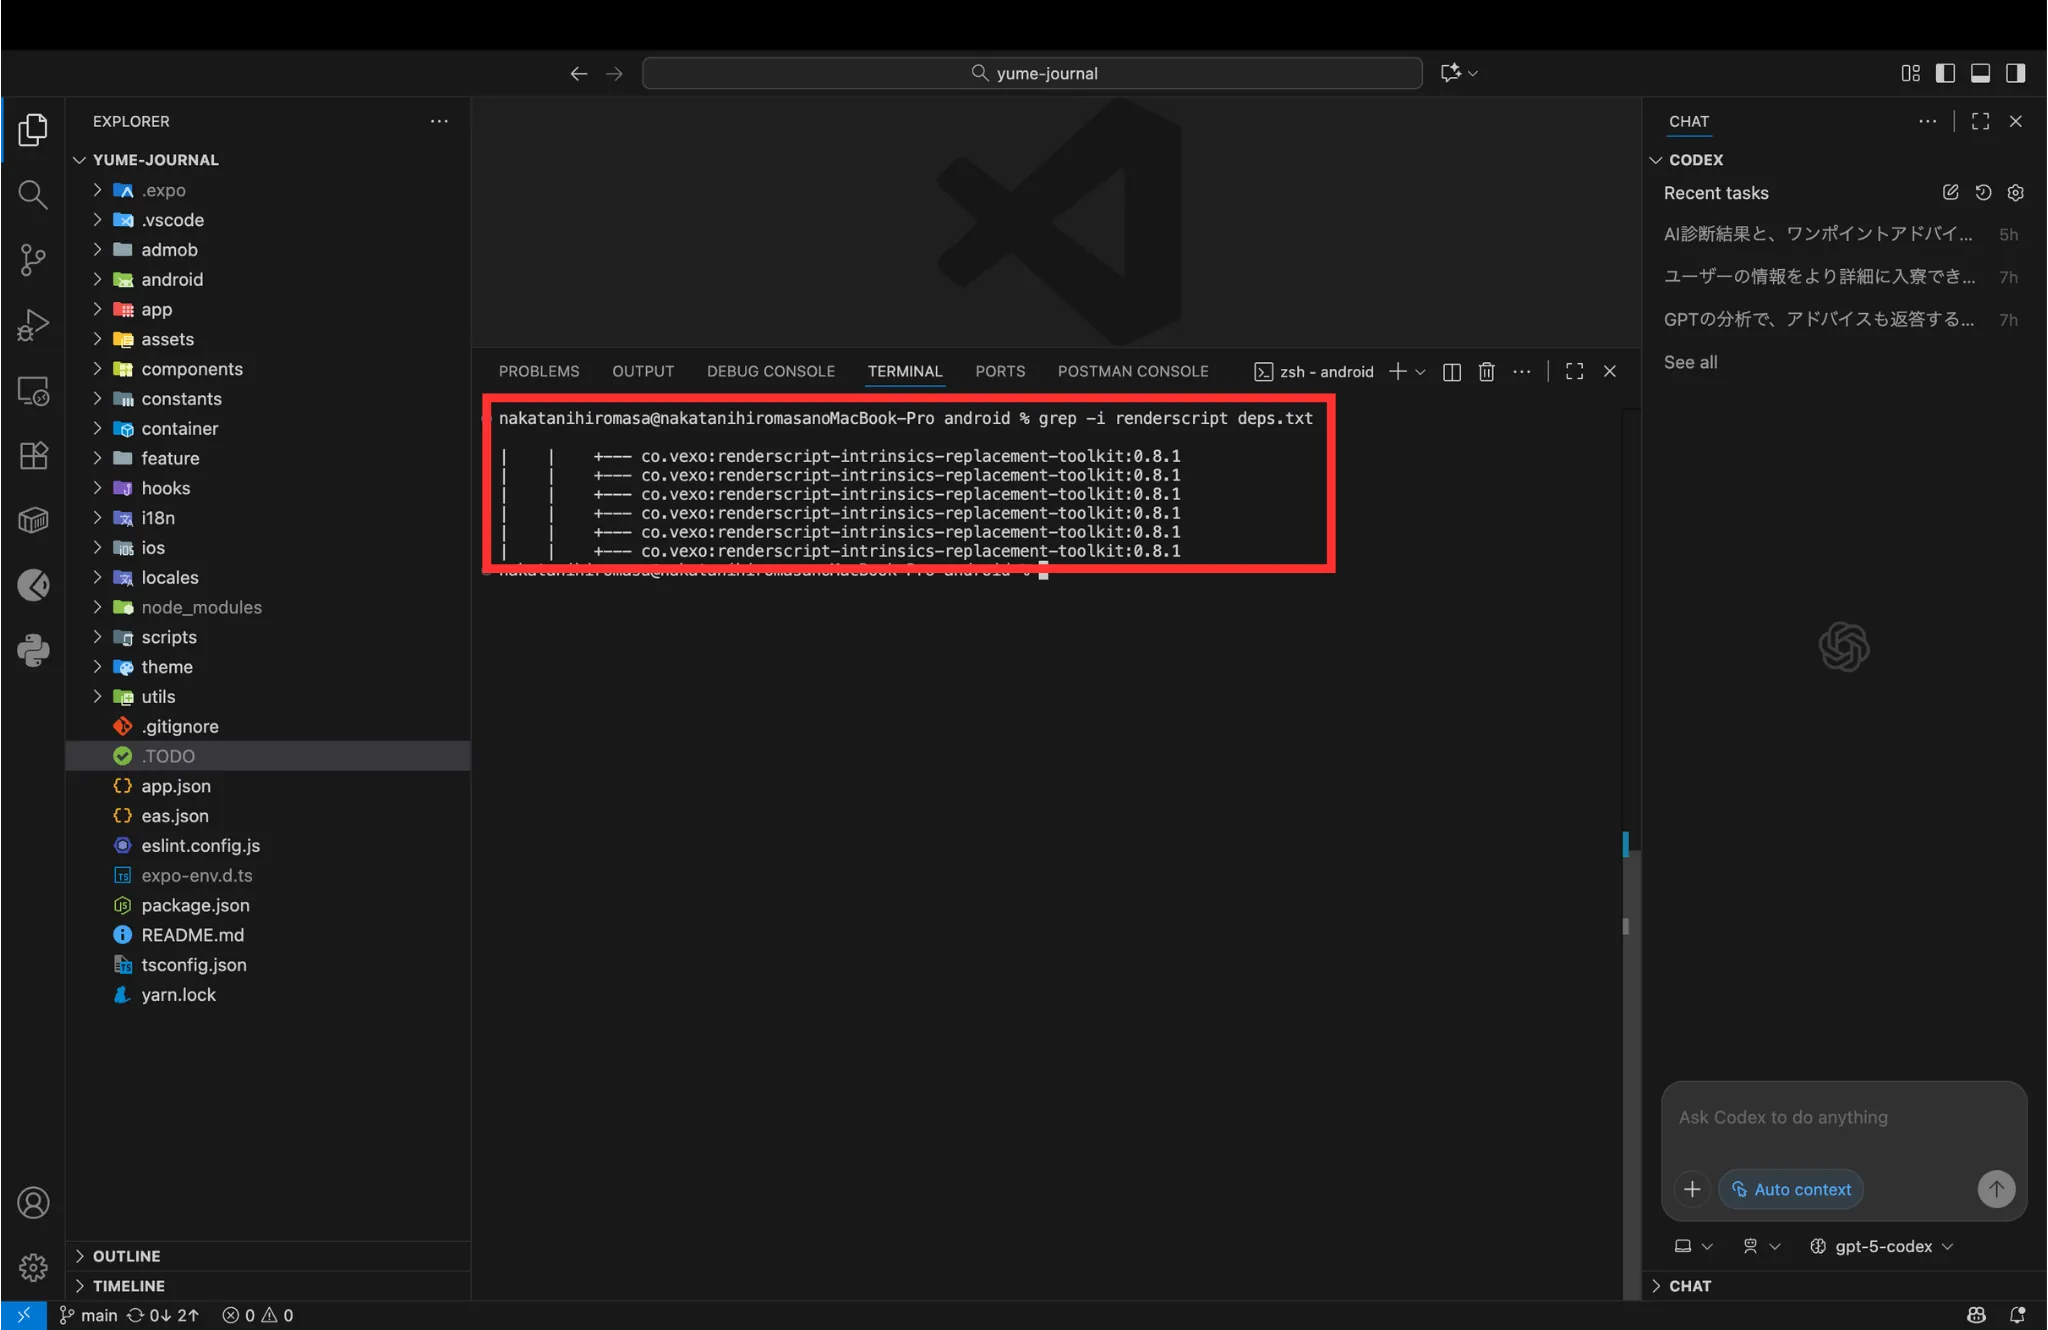Open the POSTMAN CONSOLE tab
The image size is (2048, 1330).
point(1132,371)
